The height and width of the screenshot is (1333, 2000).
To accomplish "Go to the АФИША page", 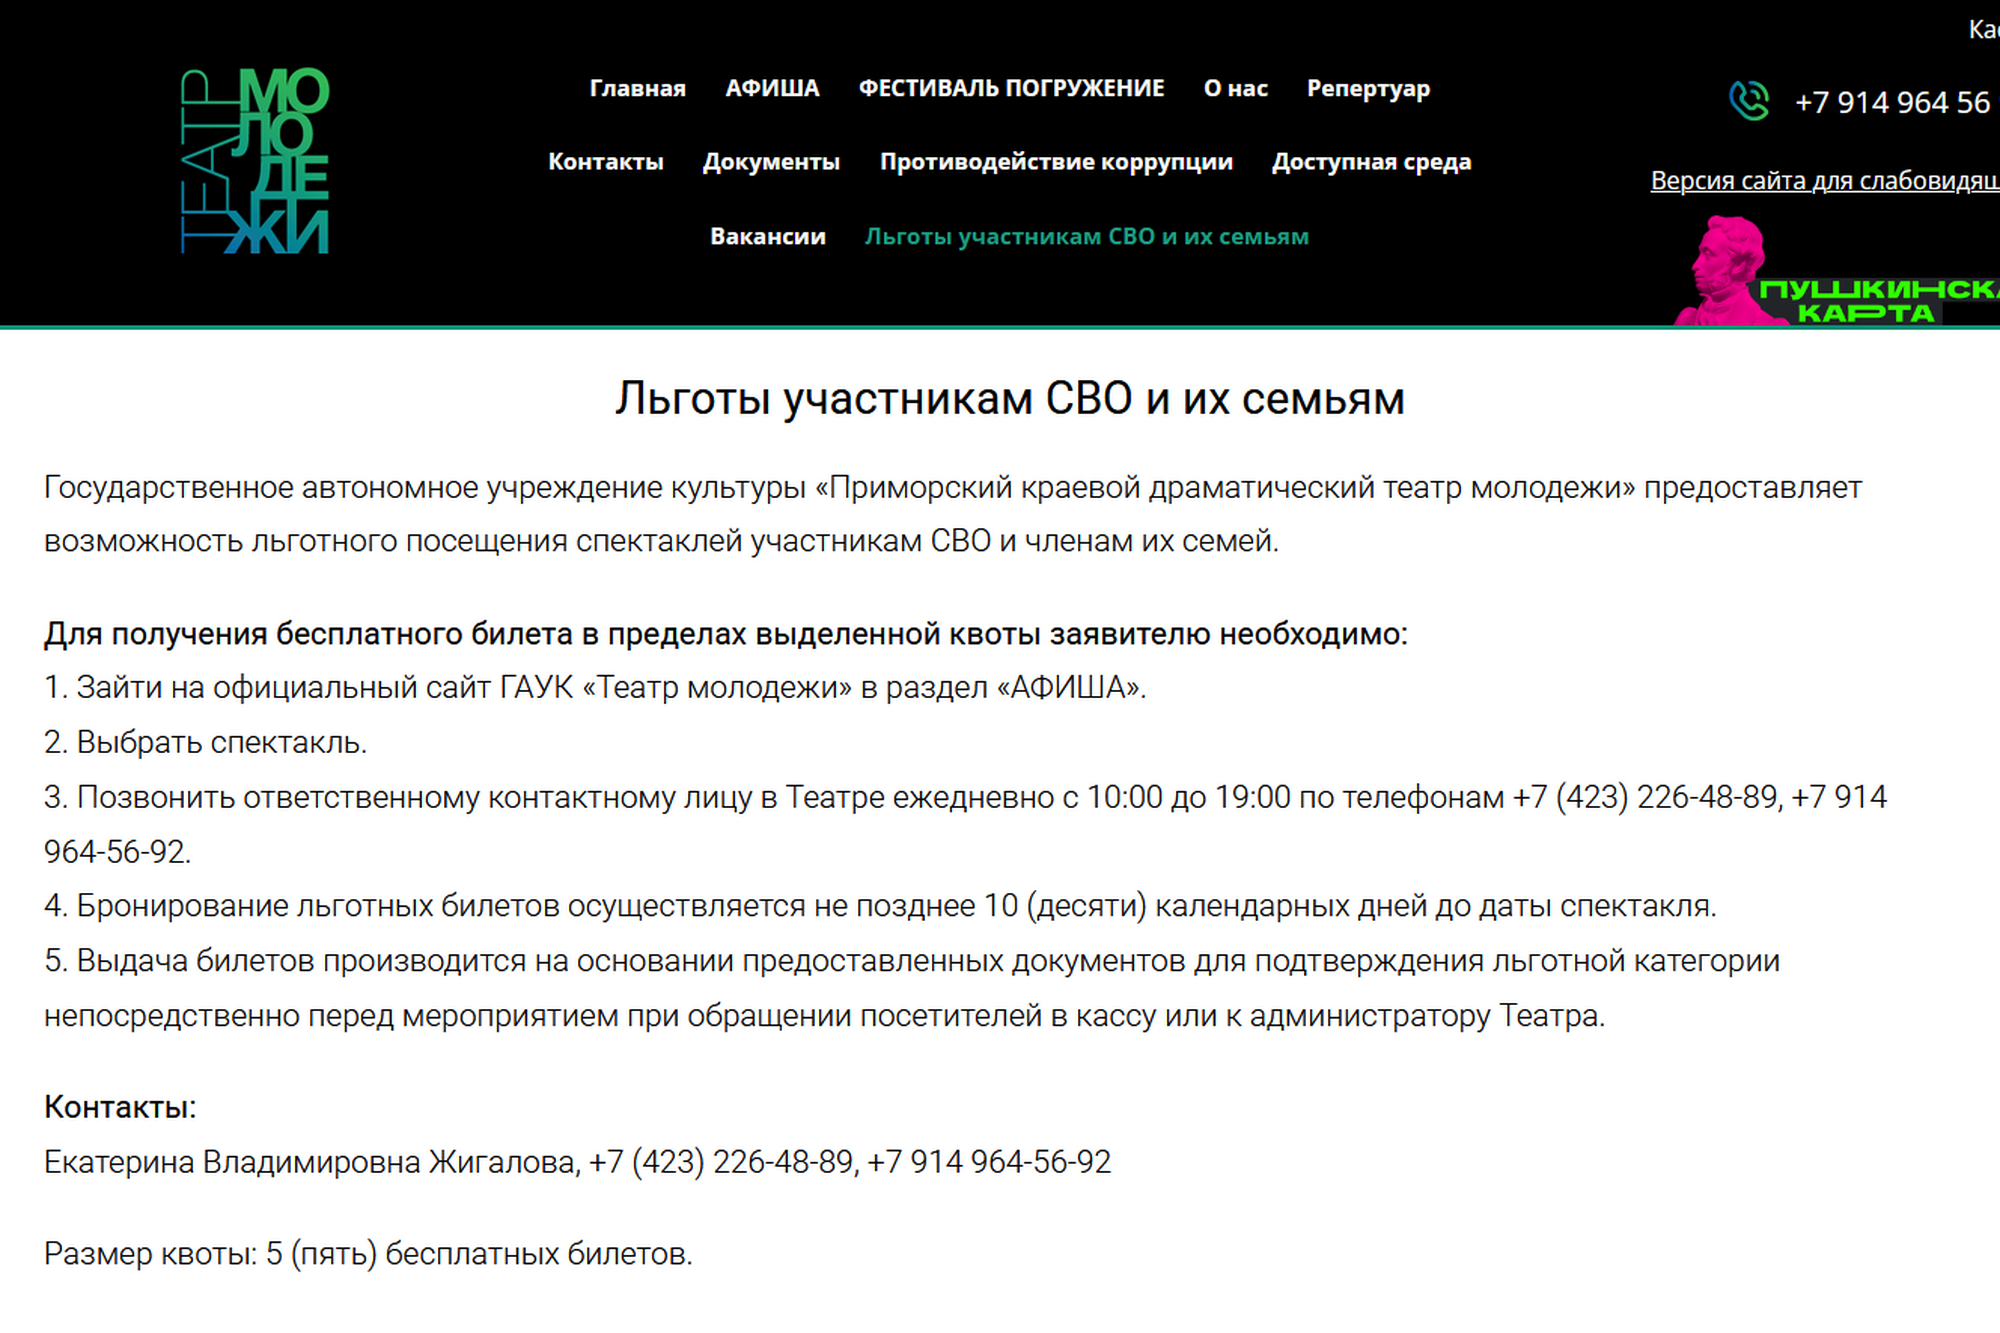I will tap(772, 88).
